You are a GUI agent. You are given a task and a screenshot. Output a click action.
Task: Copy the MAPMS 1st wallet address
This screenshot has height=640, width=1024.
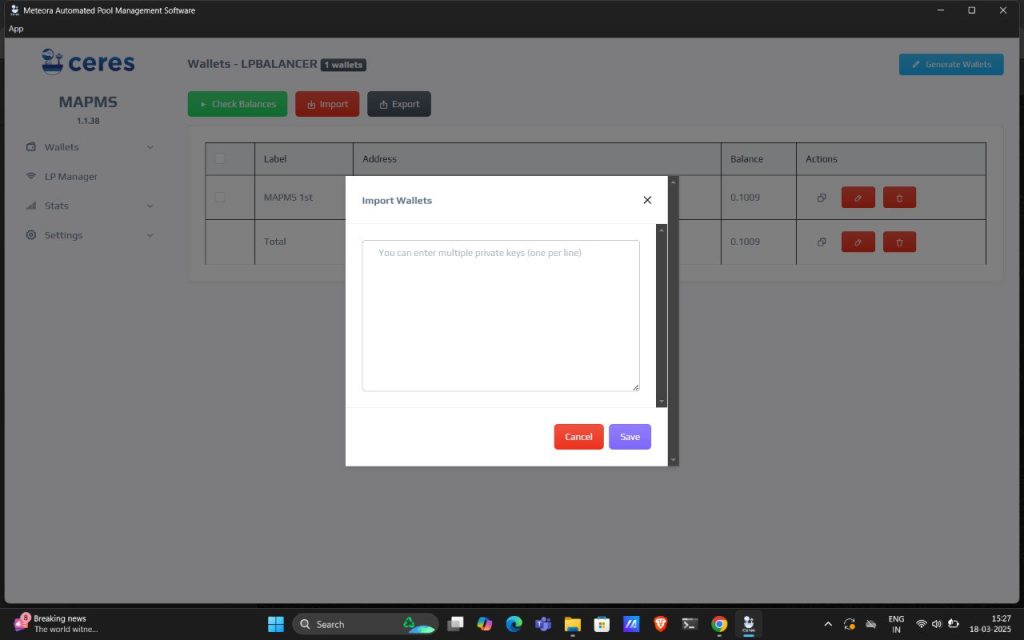pyautogui.click(x=822, y=197)
